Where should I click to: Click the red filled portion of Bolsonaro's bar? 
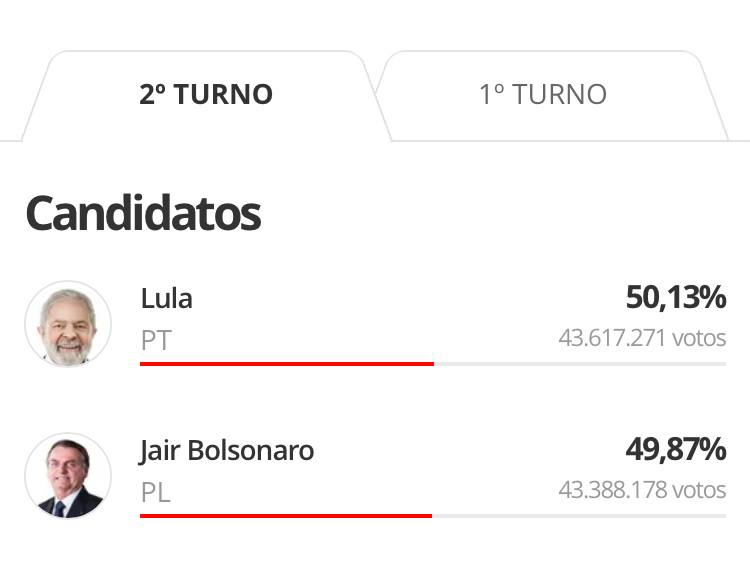click(x=286, y=516)
